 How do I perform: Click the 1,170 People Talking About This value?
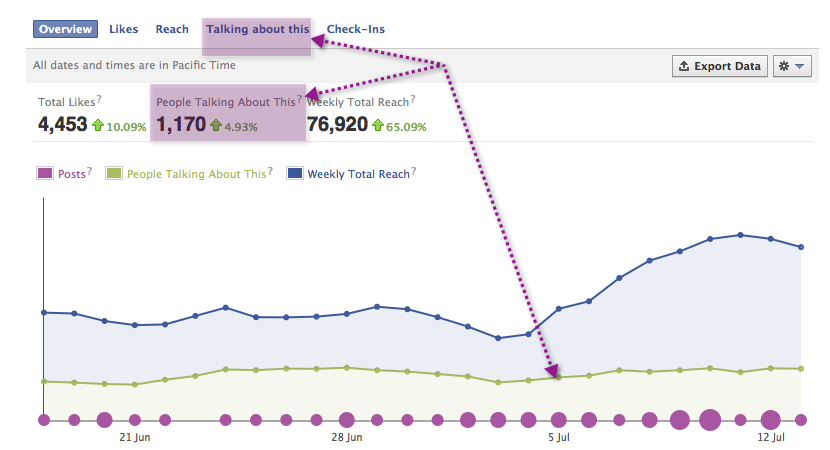(181, 125)
